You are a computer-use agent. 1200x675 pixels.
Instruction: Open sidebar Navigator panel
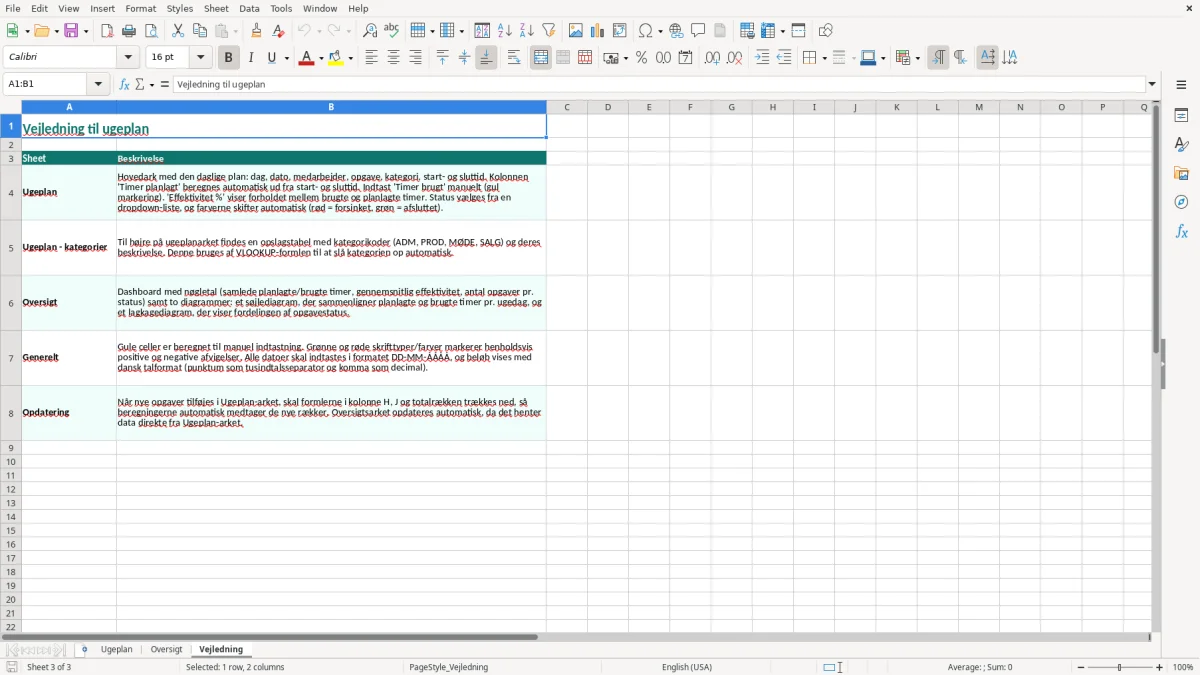pyautogui.click(x=1181, y=203)
